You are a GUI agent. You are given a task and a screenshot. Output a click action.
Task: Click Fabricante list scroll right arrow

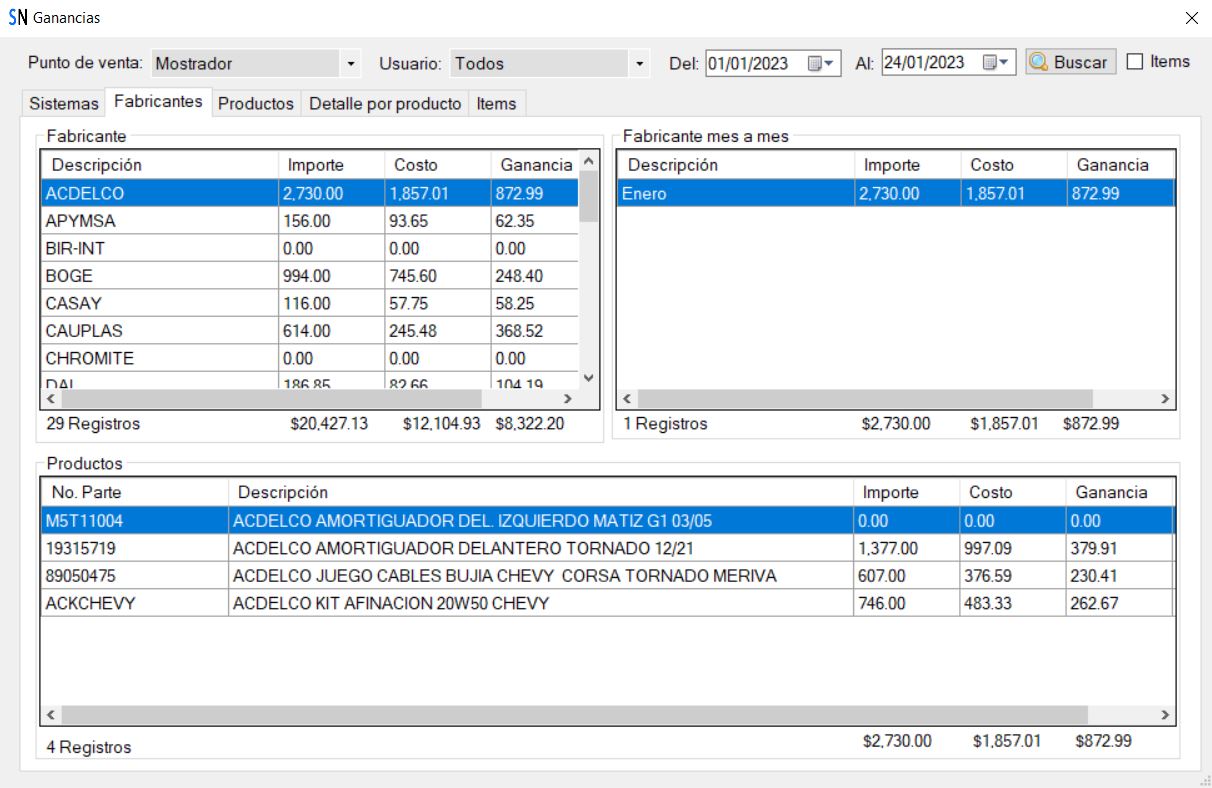point(568,399)
